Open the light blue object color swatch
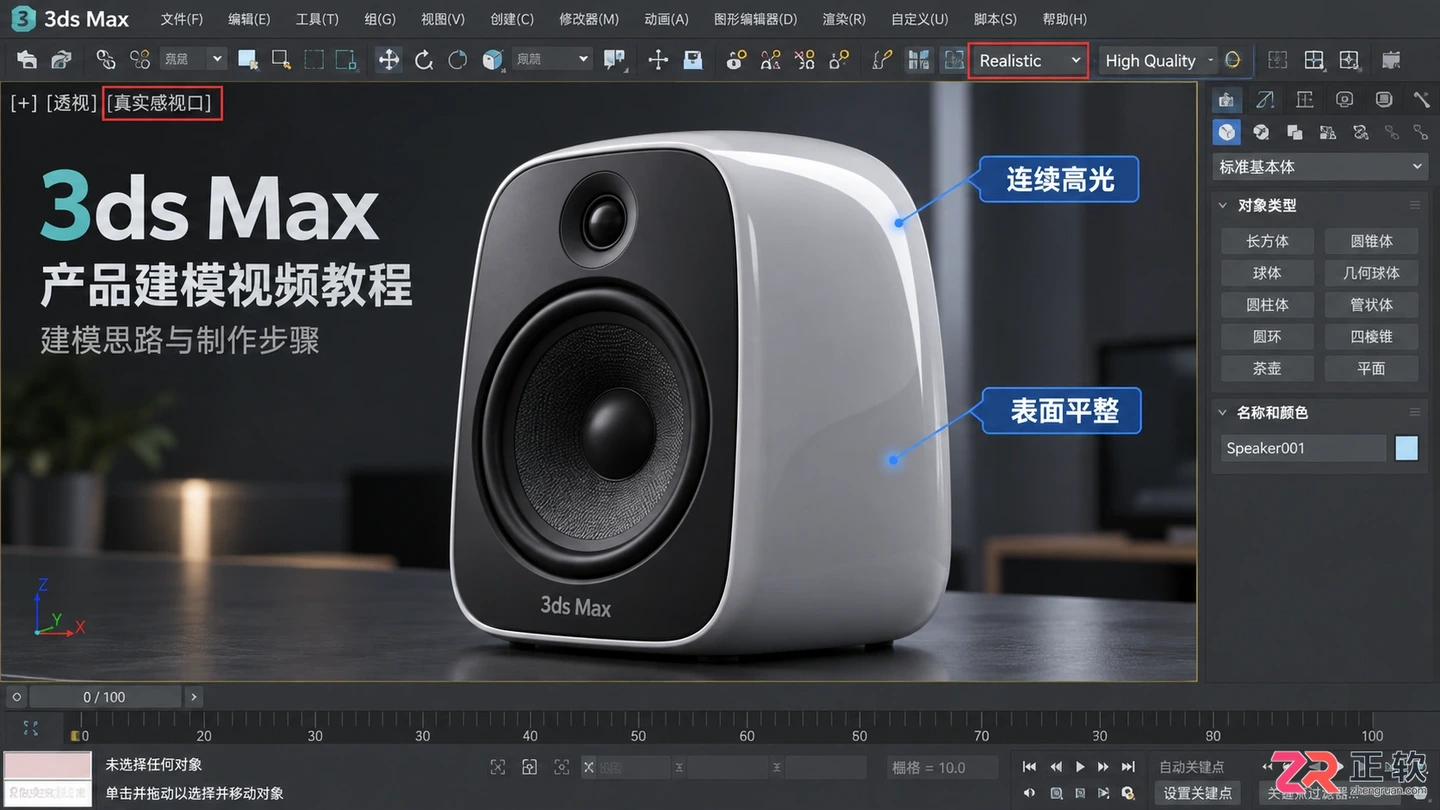The height and width of the screenshot is (810, 1440). [x=1407, y=448]
